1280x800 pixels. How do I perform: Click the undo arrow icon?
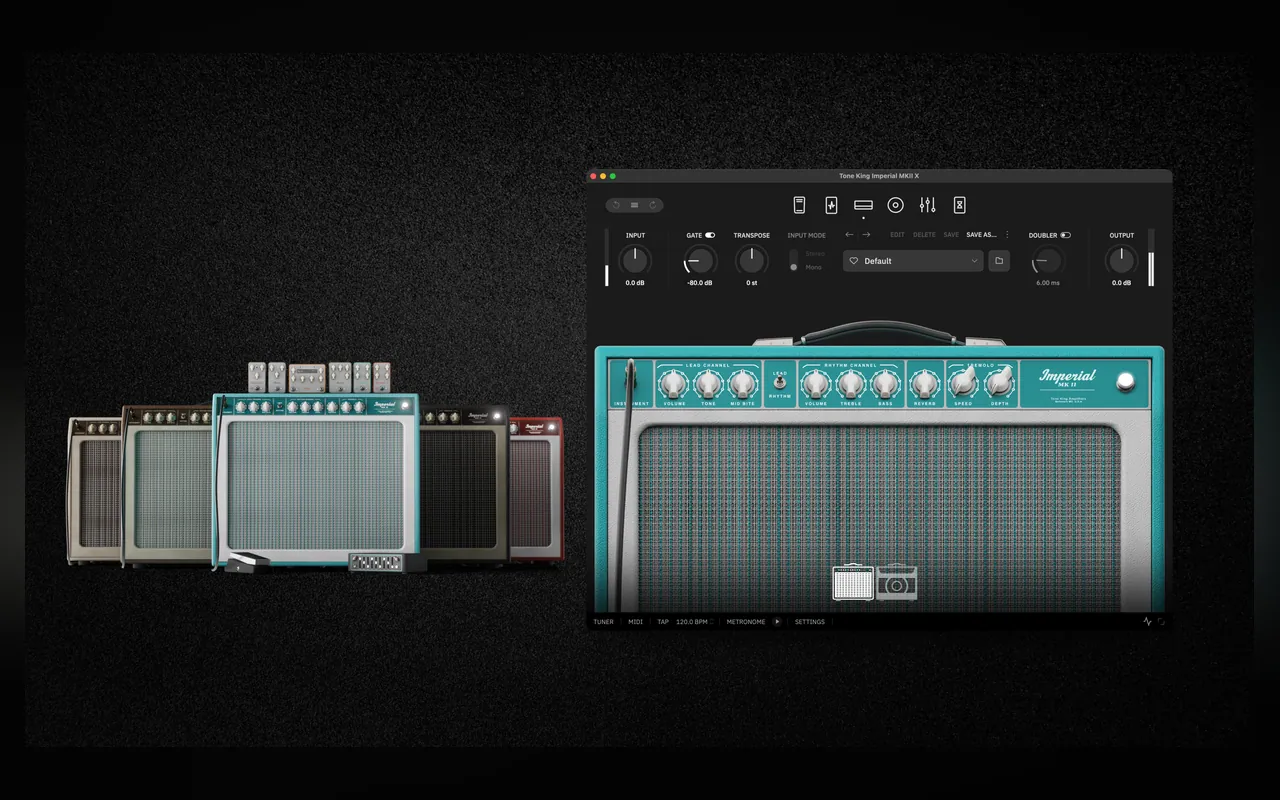[x=616, y=205]
